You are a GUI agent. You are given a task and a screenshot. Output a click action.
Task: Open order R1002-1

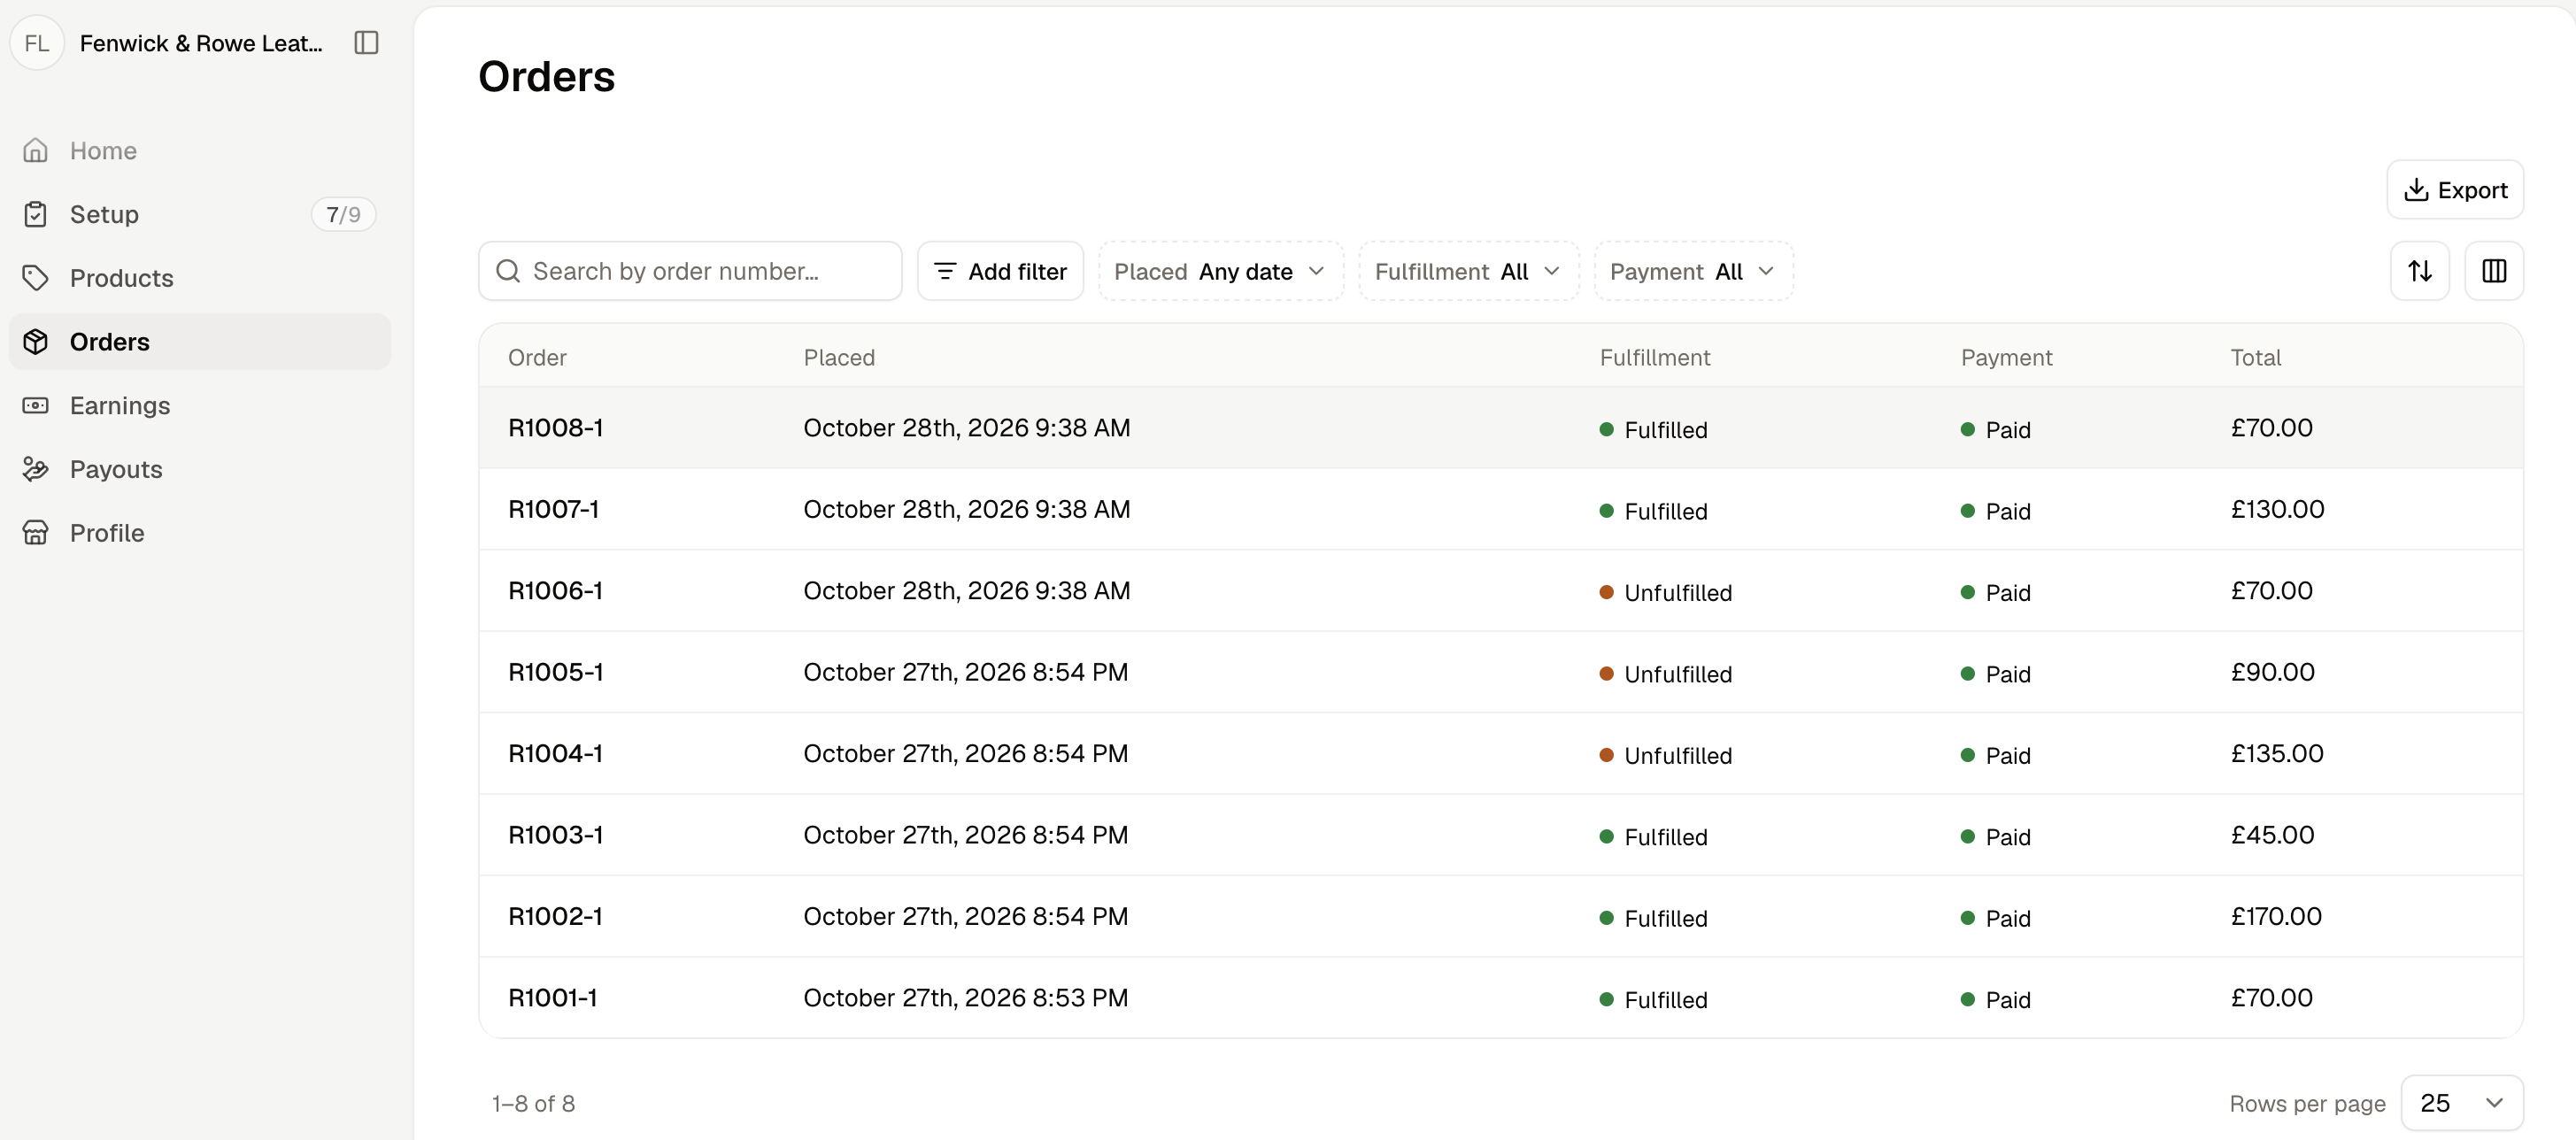(x=1500, y=916)
